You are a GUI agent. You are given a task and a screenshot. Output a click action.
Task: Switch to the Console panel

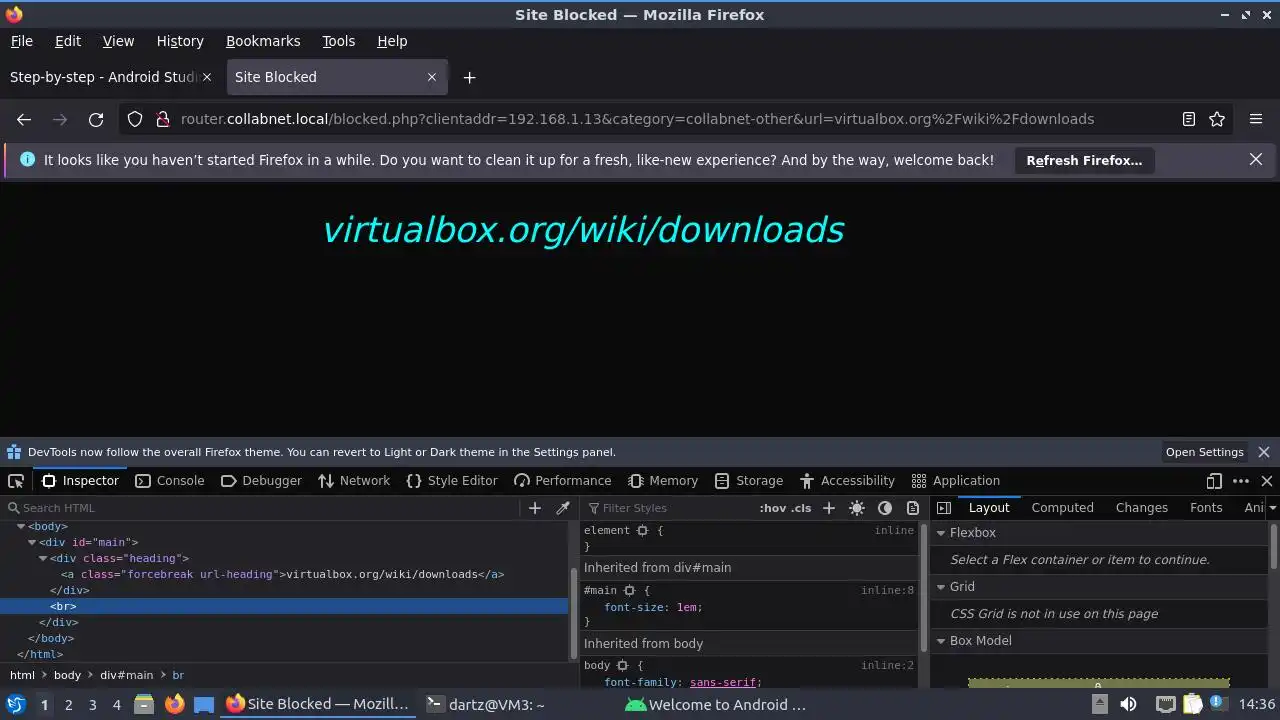pos(169,481)
